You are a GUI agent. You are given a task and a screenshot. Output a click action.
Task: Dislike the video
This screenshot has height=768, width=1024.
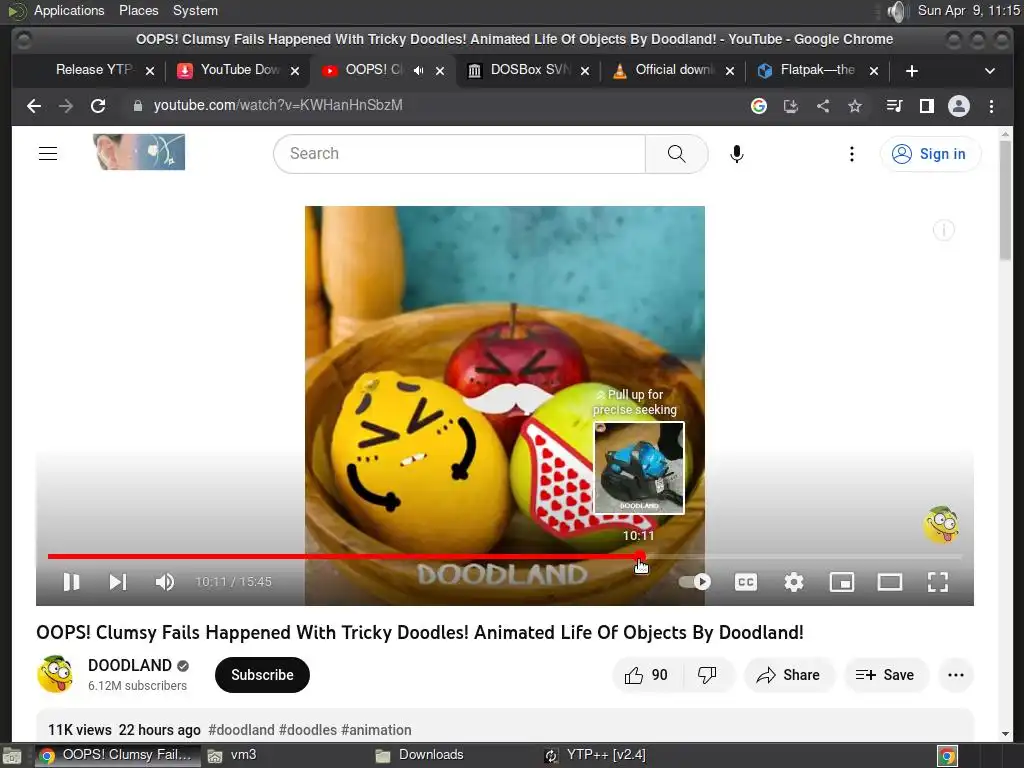(707, 675)
